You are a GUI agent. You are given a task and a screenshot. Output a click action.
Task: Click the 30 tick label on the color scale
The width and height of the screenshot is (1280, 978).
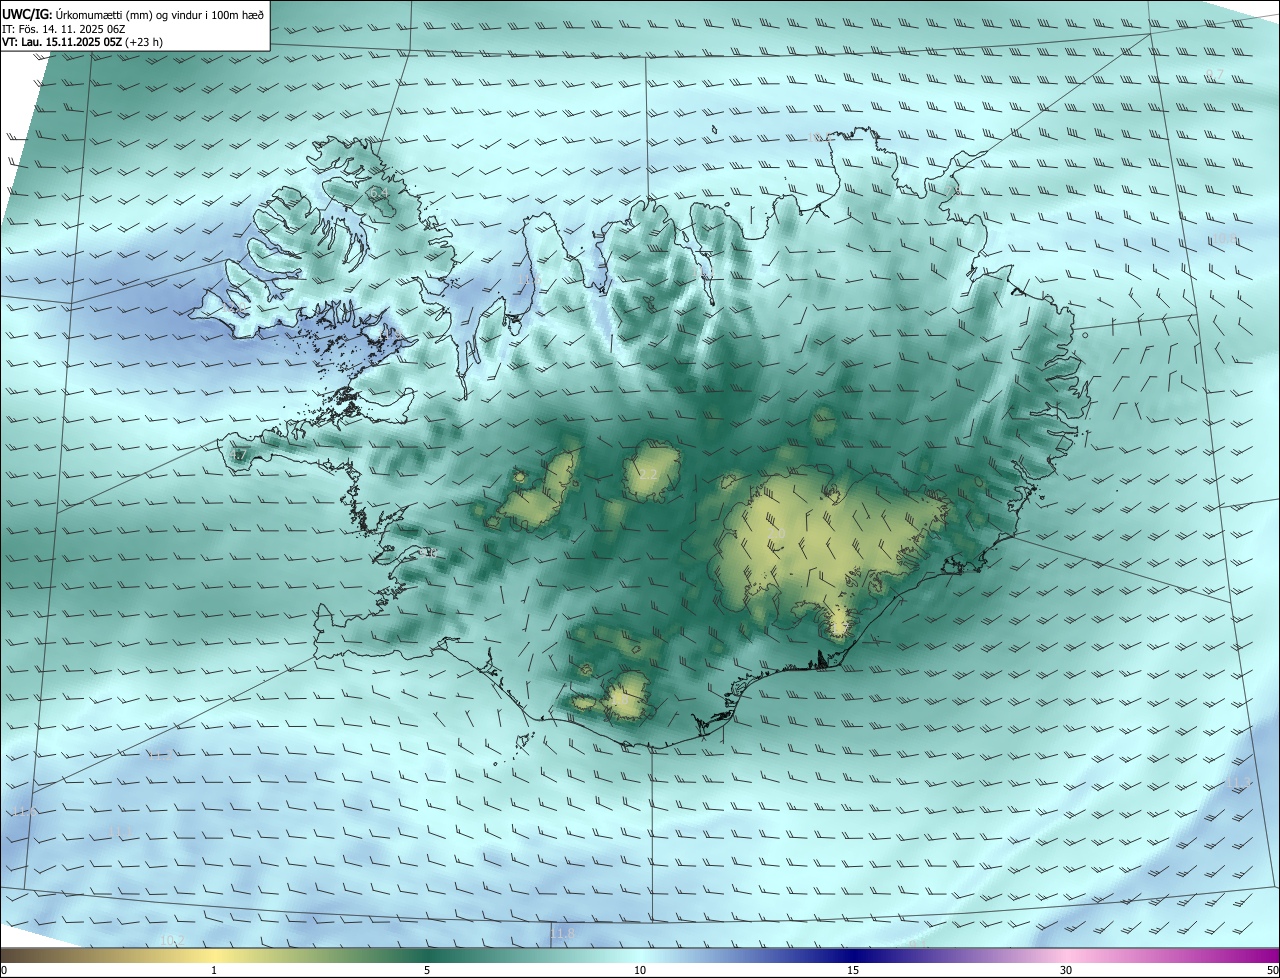coord(1066,970)
